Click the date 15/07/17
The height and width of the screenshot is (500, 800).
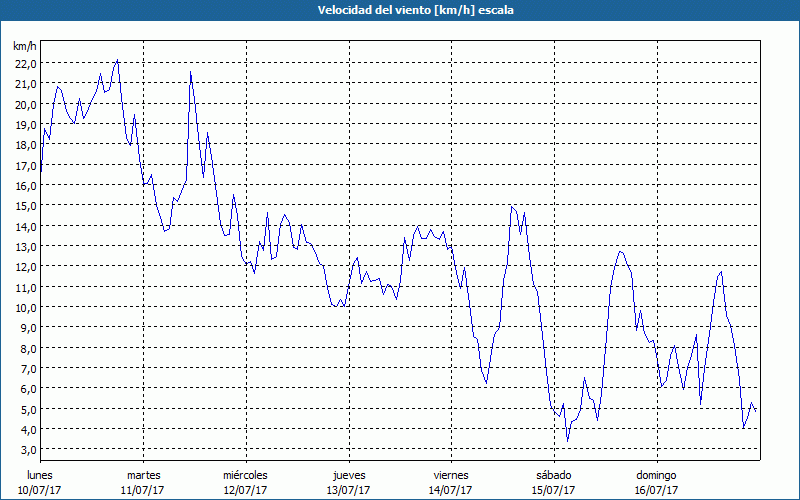click(x=554, y=490)
